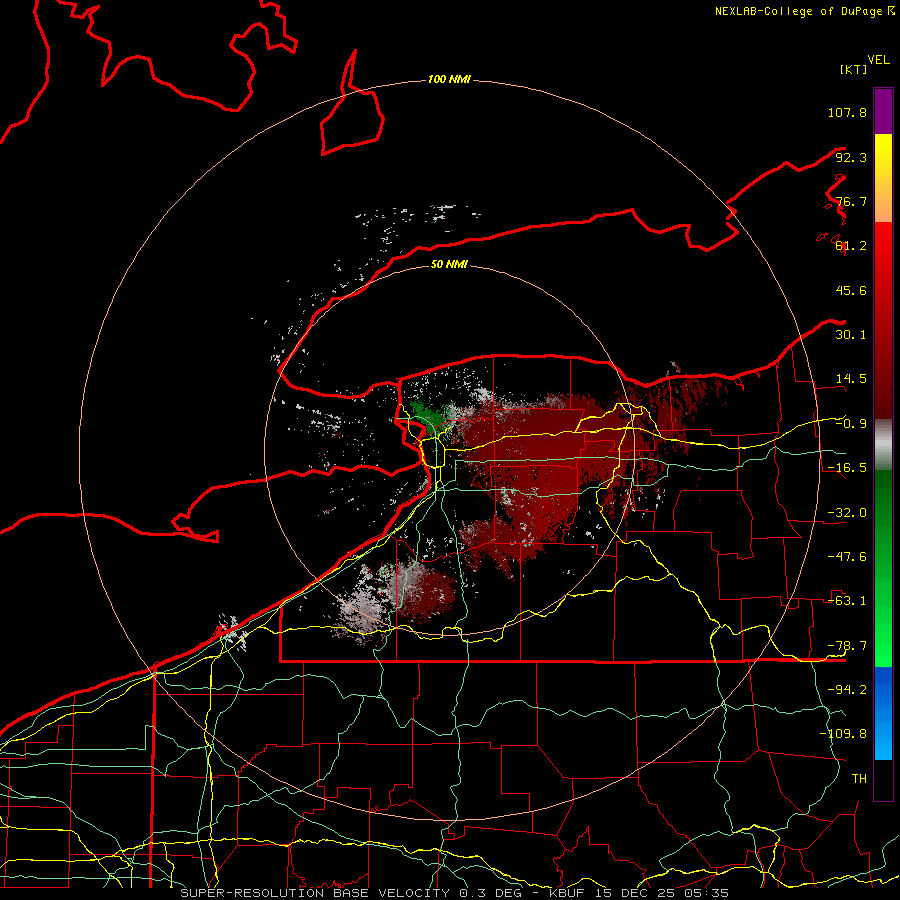This screenshot has height=900, width=900.
Task: Click the 30.1 velocity scale value
Action: [x=851, y=335]
